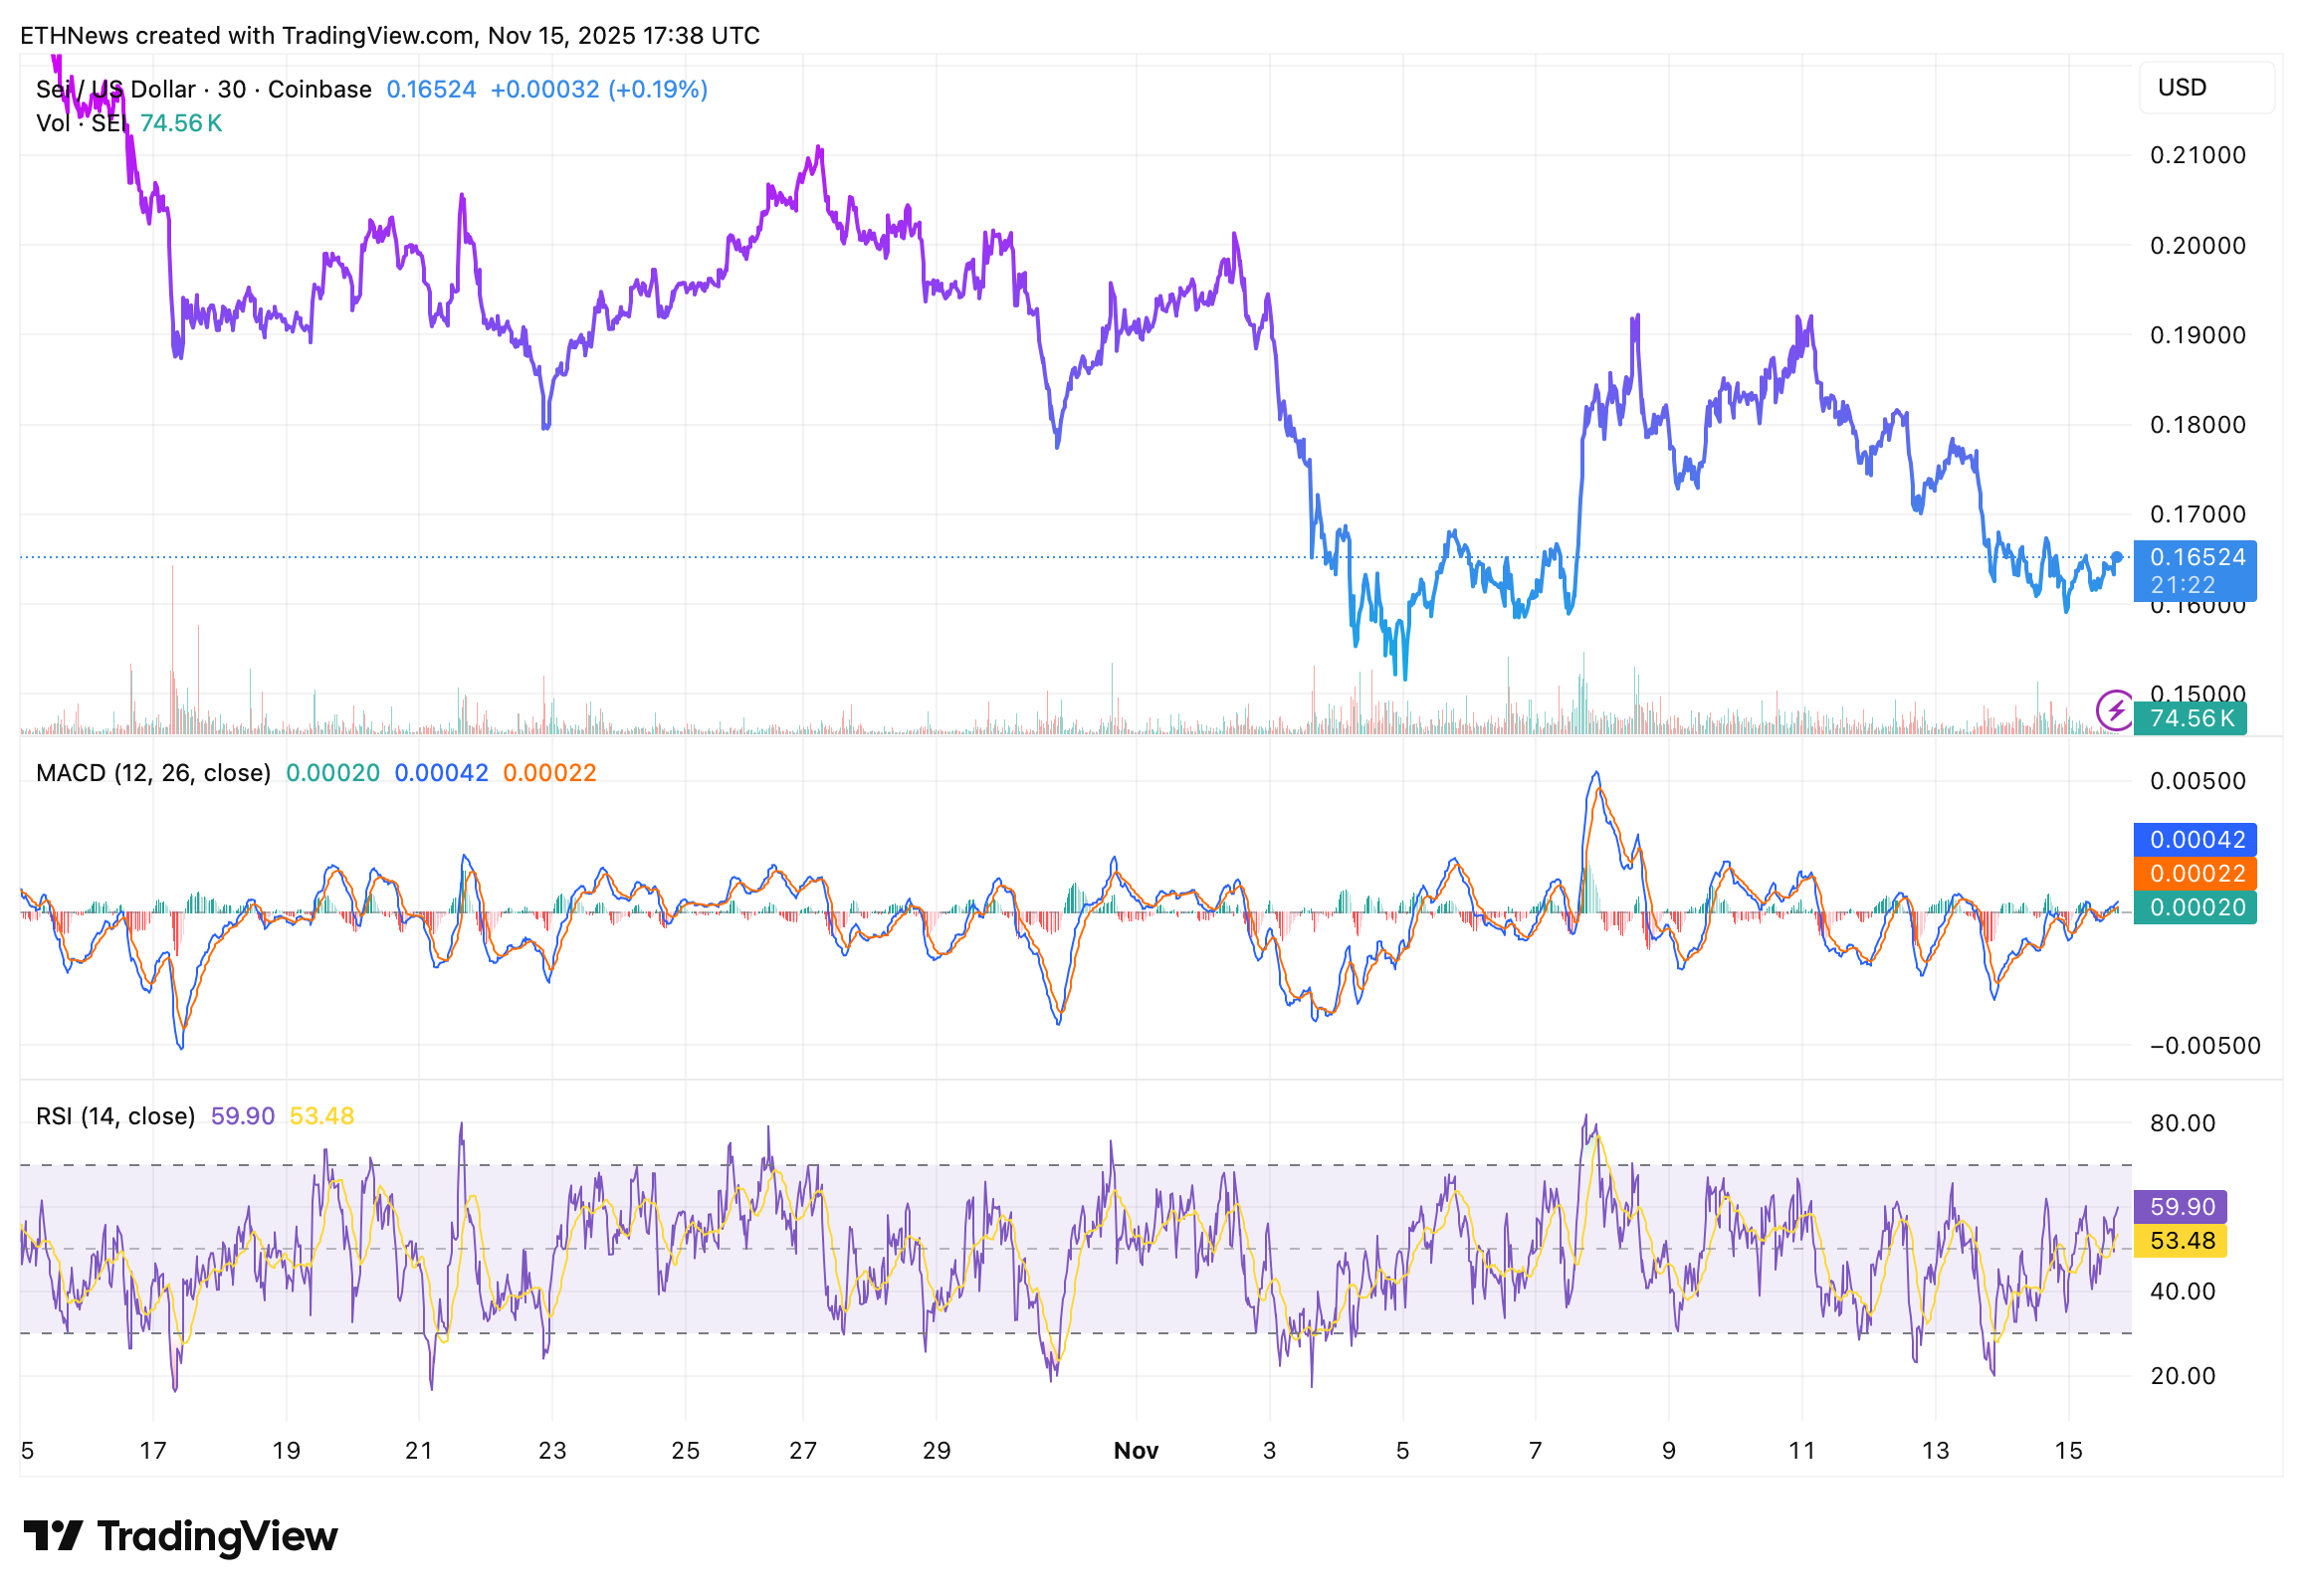Click the 0.21000 price scale label
Screen dimensions: 2303x1596
click(x=2197, y=155)
